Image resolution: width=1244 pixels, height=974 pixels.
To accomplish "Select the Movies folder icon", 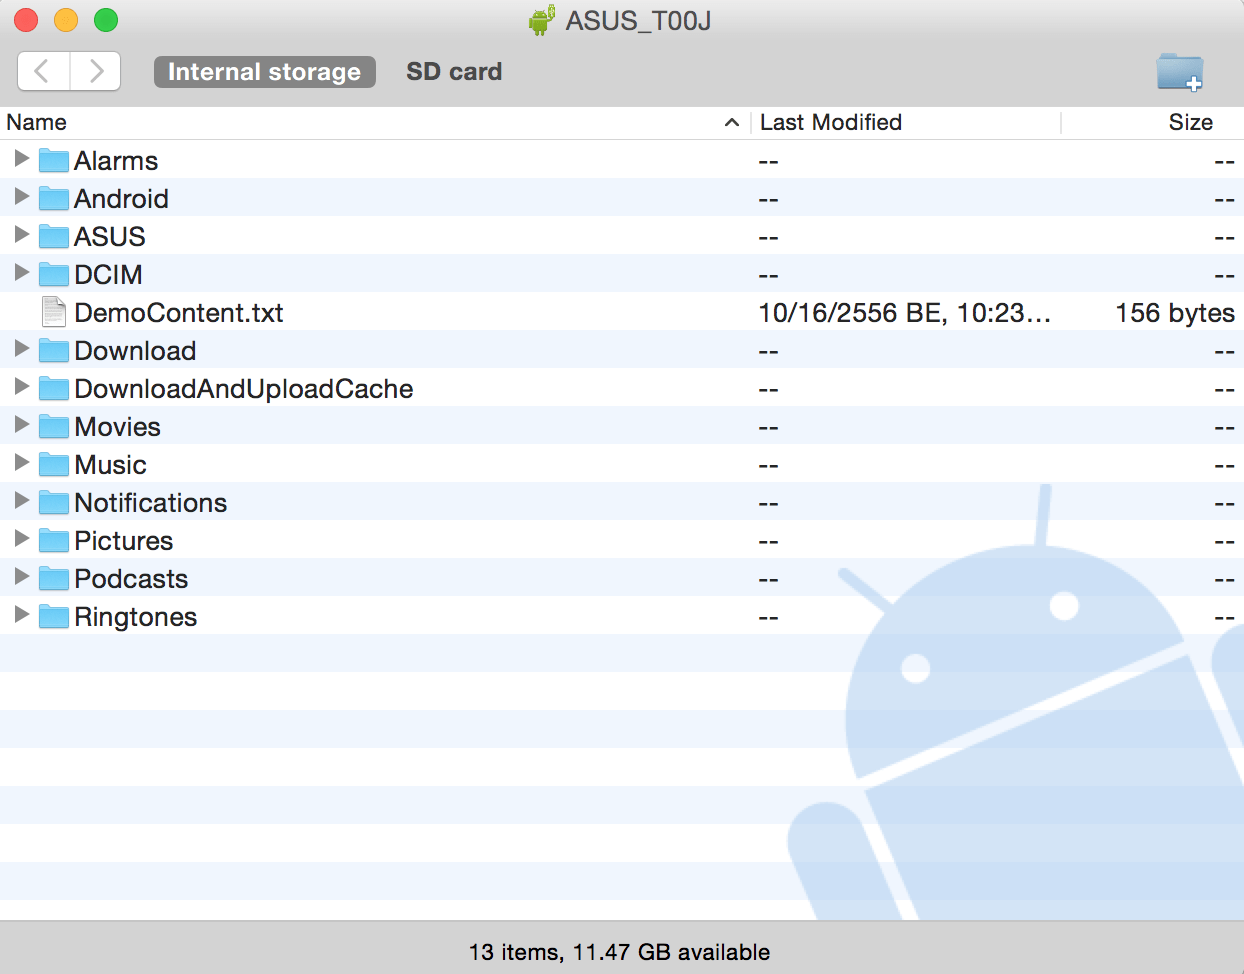I will 54,426.
